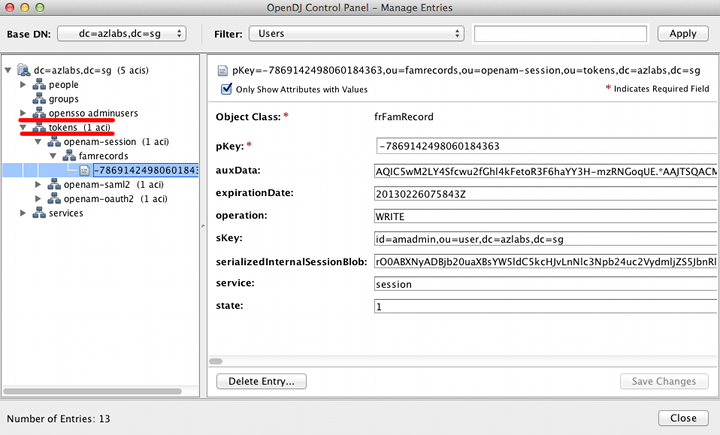Click the selected -786914... entry document icon
The height and width of the screenshot is (435, 720).
[84, 170]
